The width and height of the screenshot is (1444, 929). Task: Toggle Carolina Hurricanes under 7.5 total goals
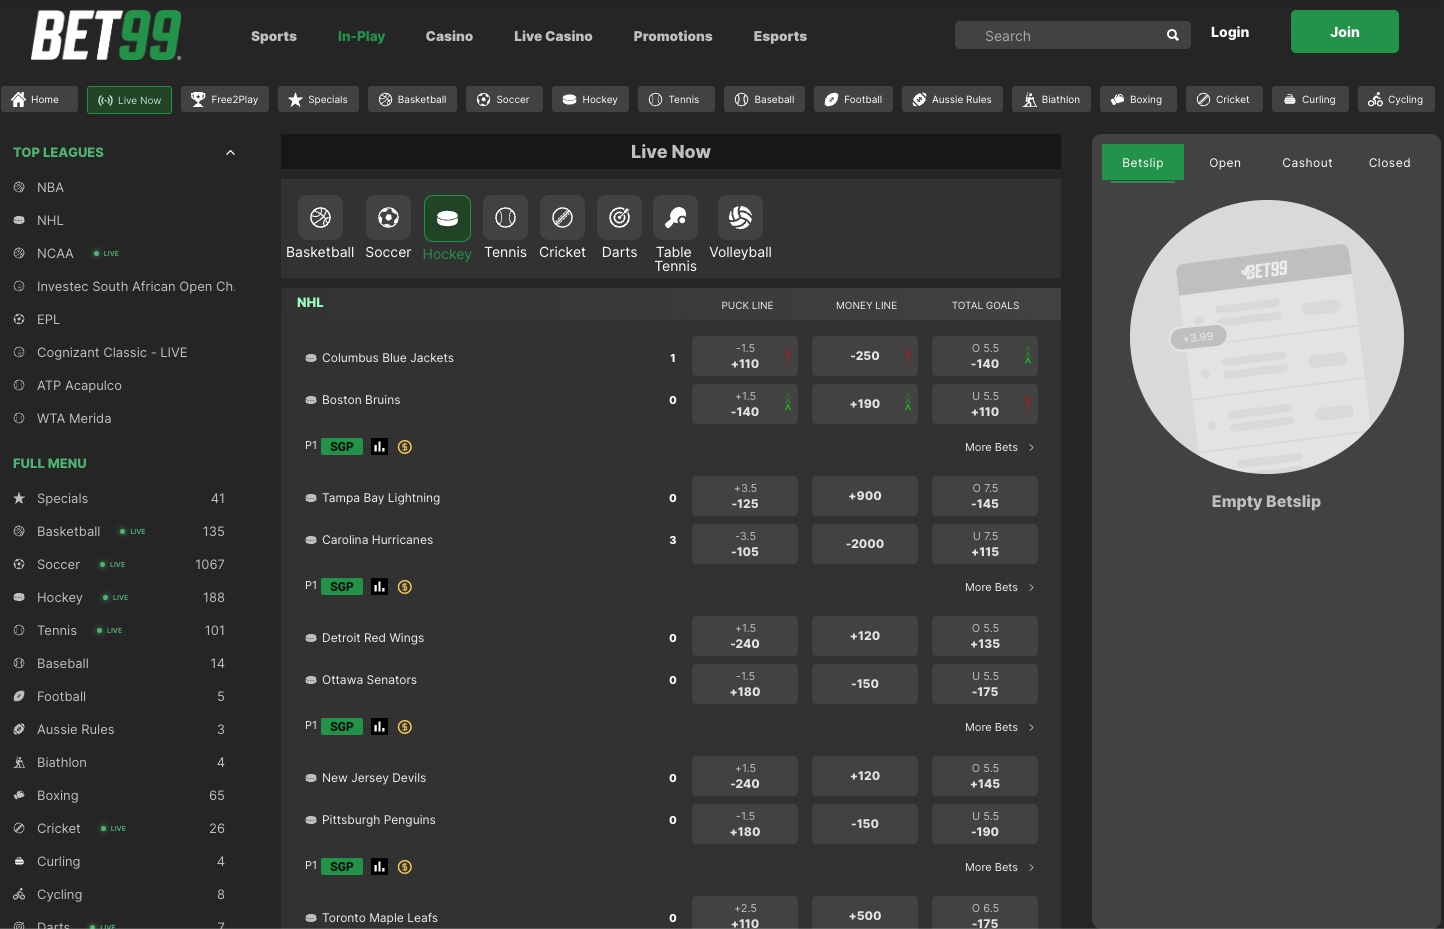[984, 544]
